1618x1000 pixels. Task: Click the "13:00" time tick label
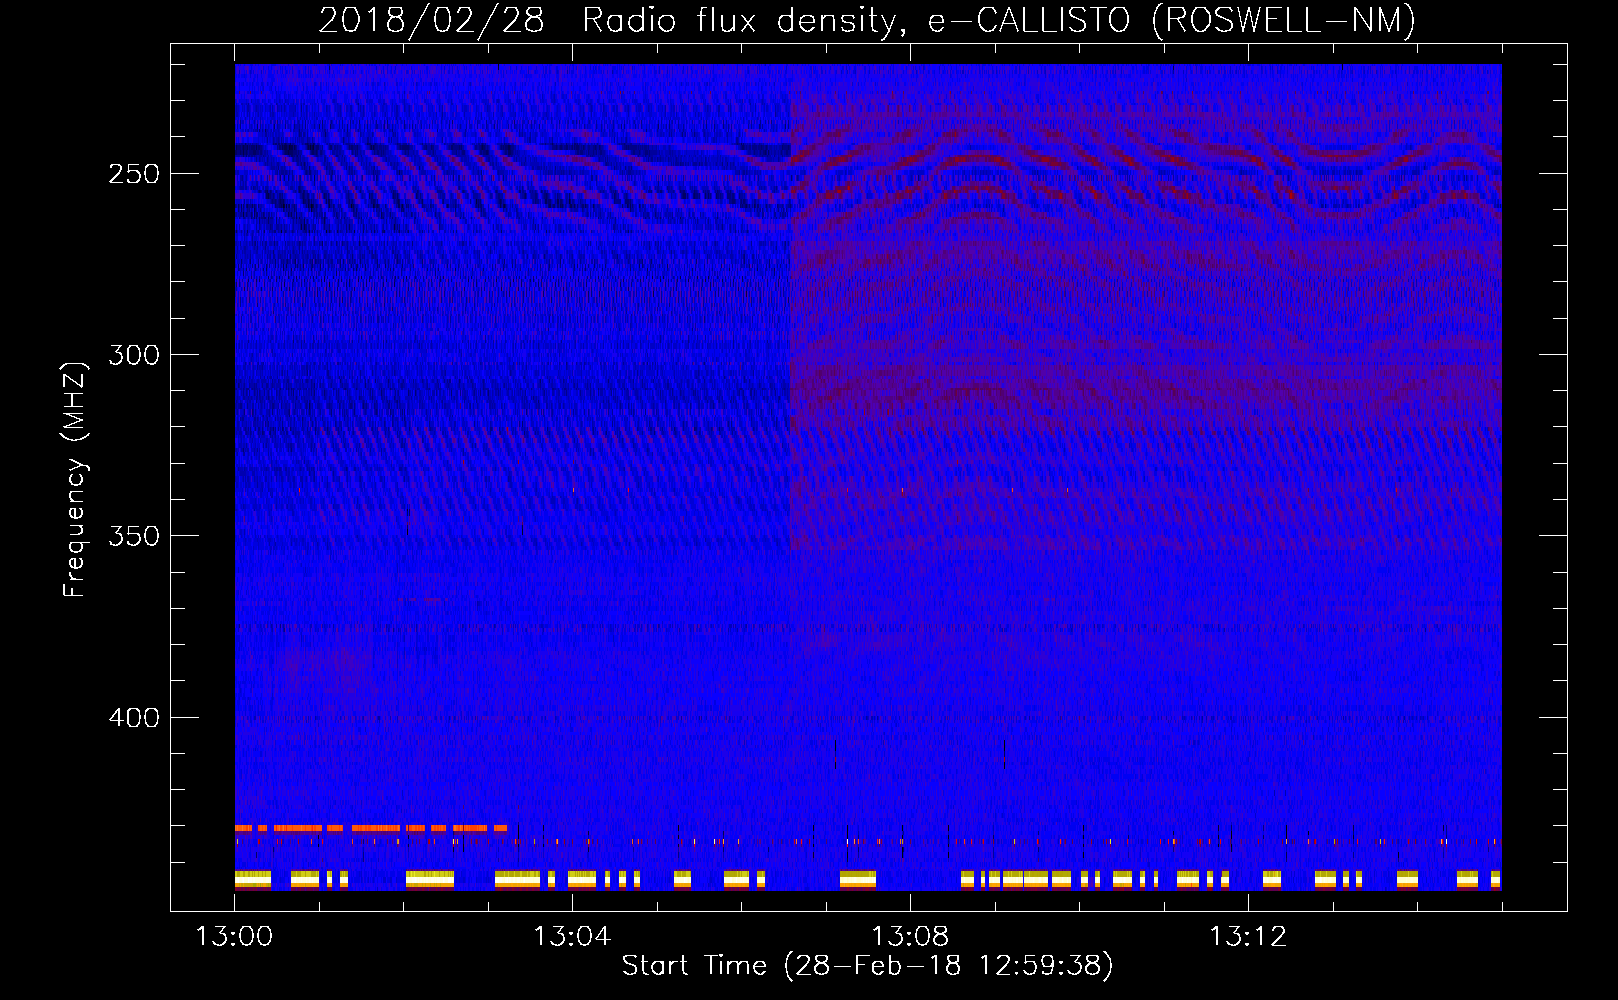pos(234,937)
